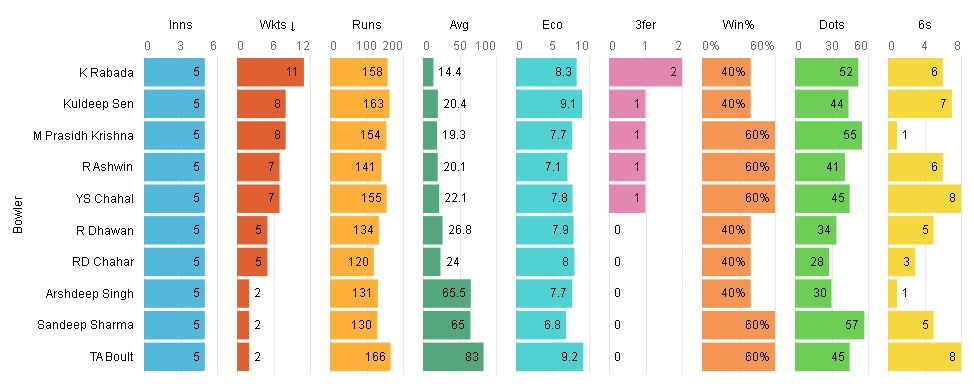
Task: Select TA Boult's 166 runs bar
Action: click(360, 357)
